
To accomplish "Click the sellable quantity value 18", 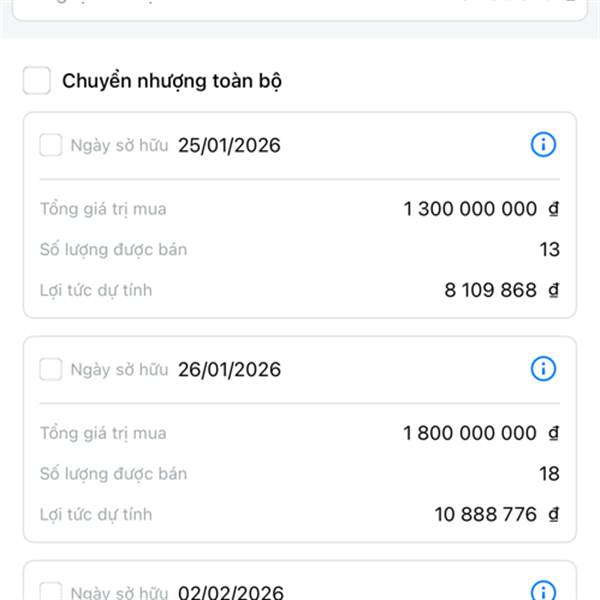I will 549,474.
